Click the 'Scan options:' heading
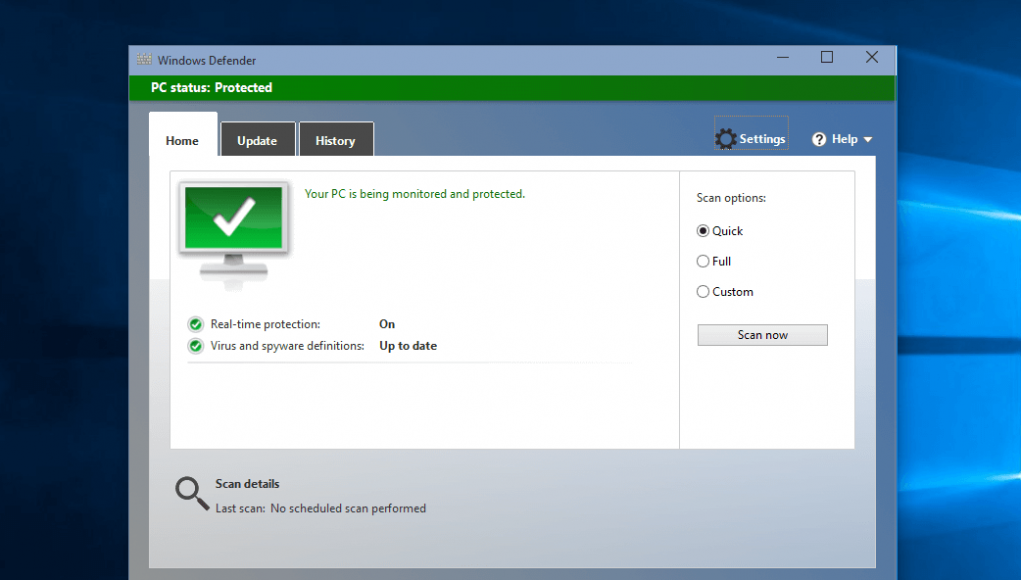The image size is (1021, 580). 731,198
